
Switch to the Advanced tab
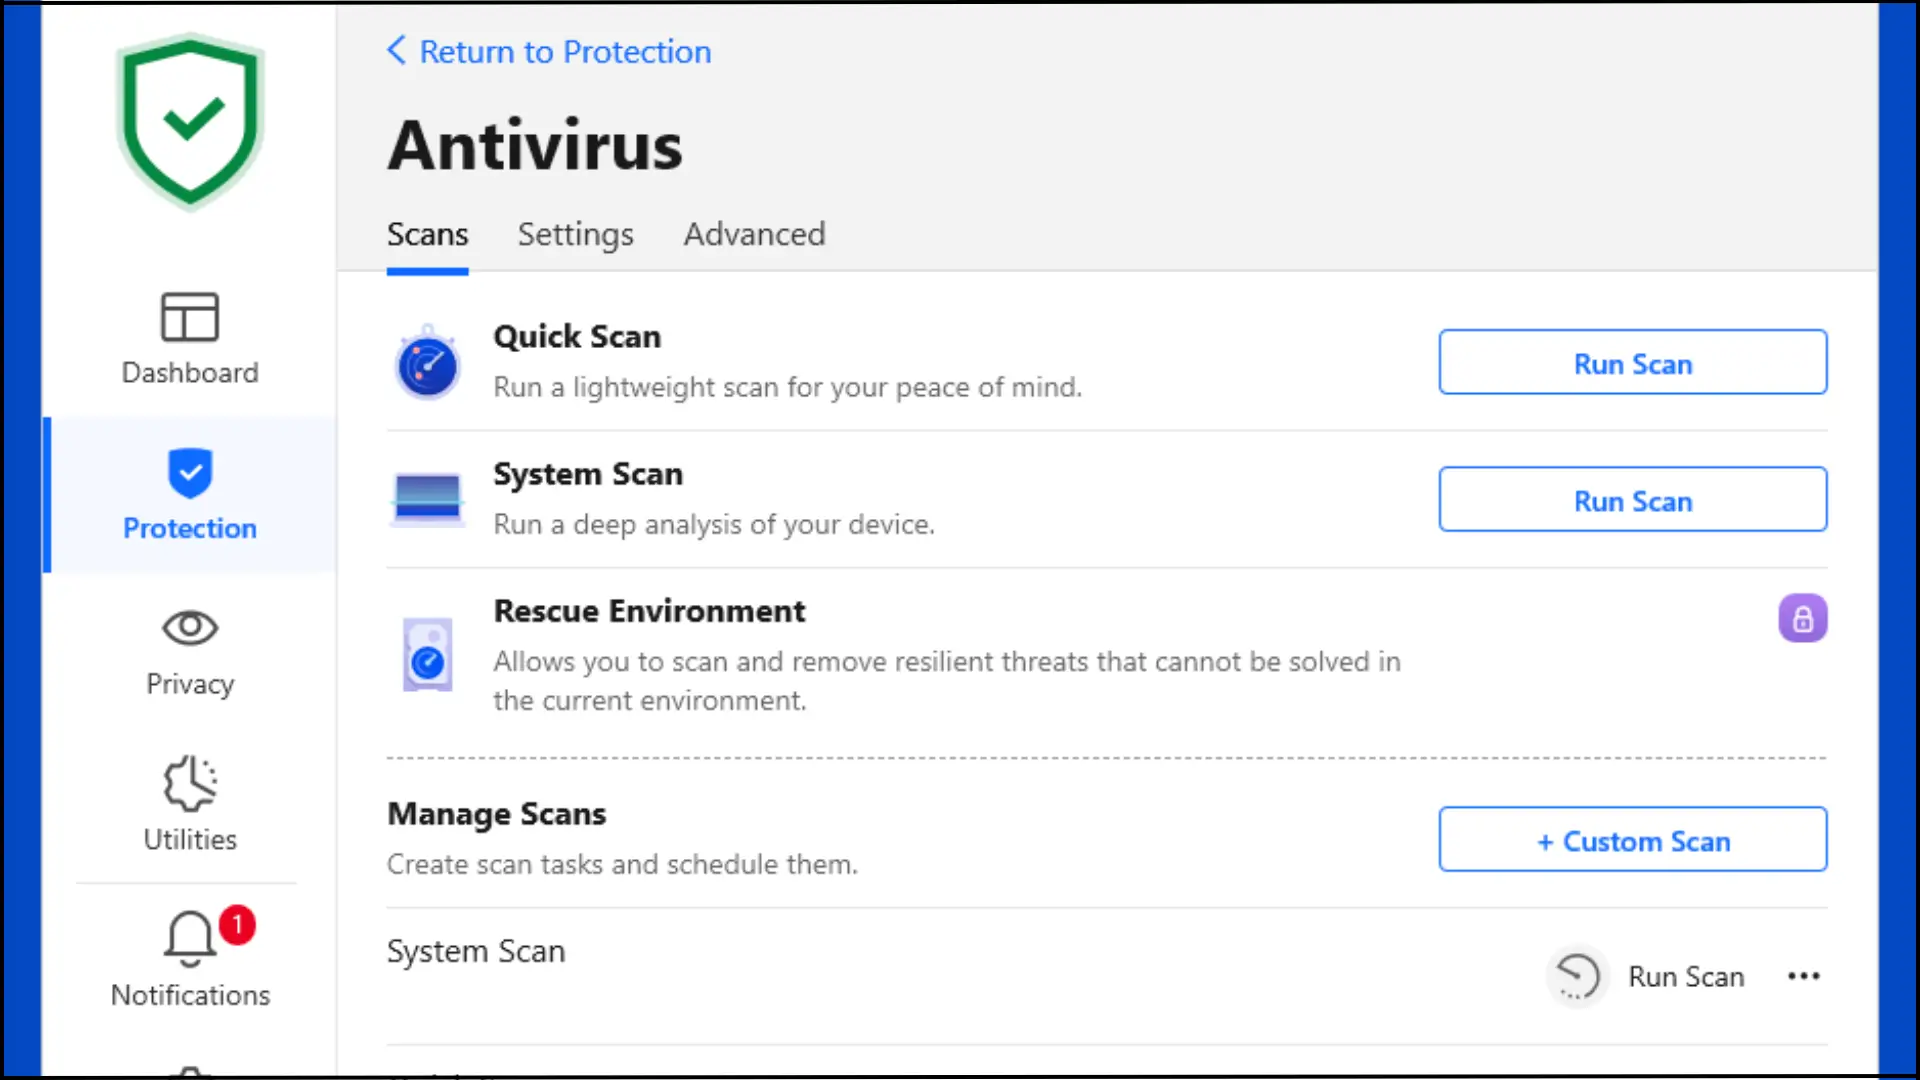754,234
